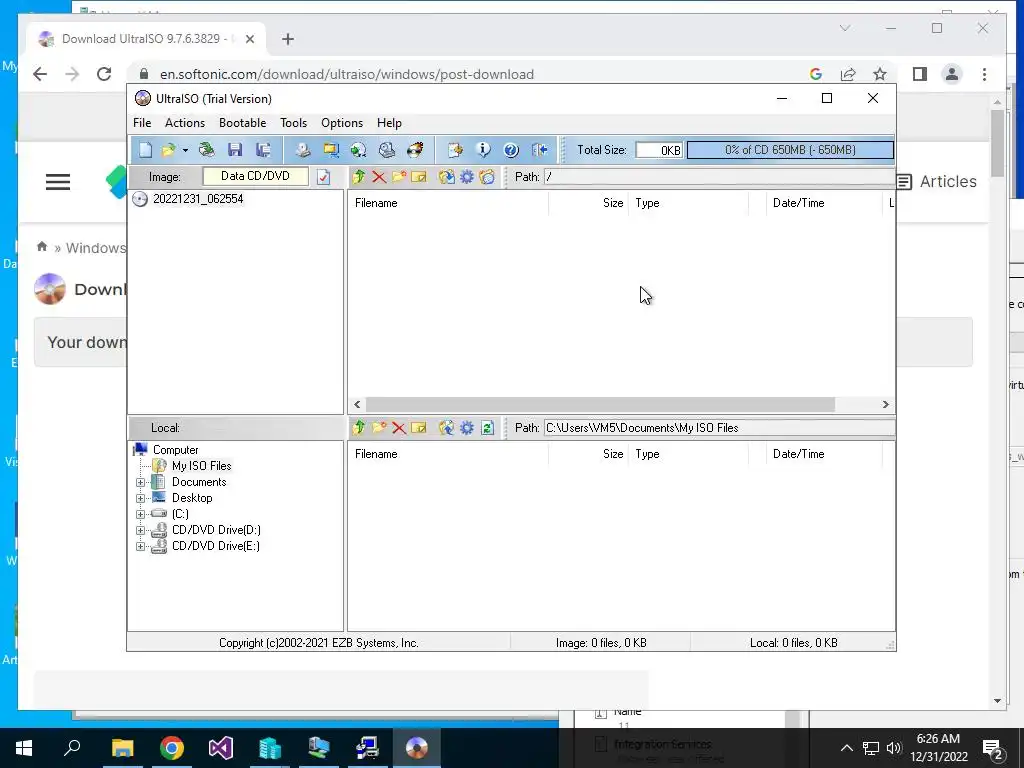Click the image properties checkmark icon beside Data CD/DVD
1024x768 pixels.
(324, 176)
